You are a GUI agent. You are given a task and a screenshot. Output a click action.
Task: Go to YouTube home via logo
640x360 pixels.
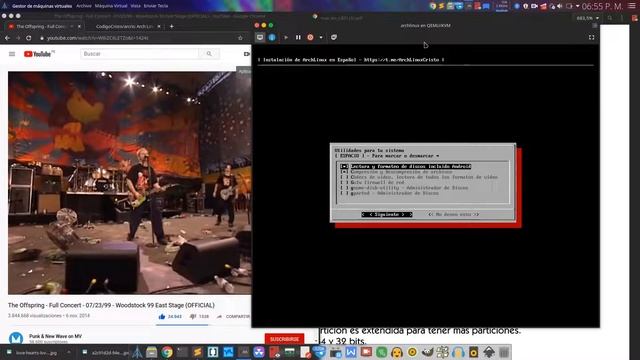click(39, 54)
